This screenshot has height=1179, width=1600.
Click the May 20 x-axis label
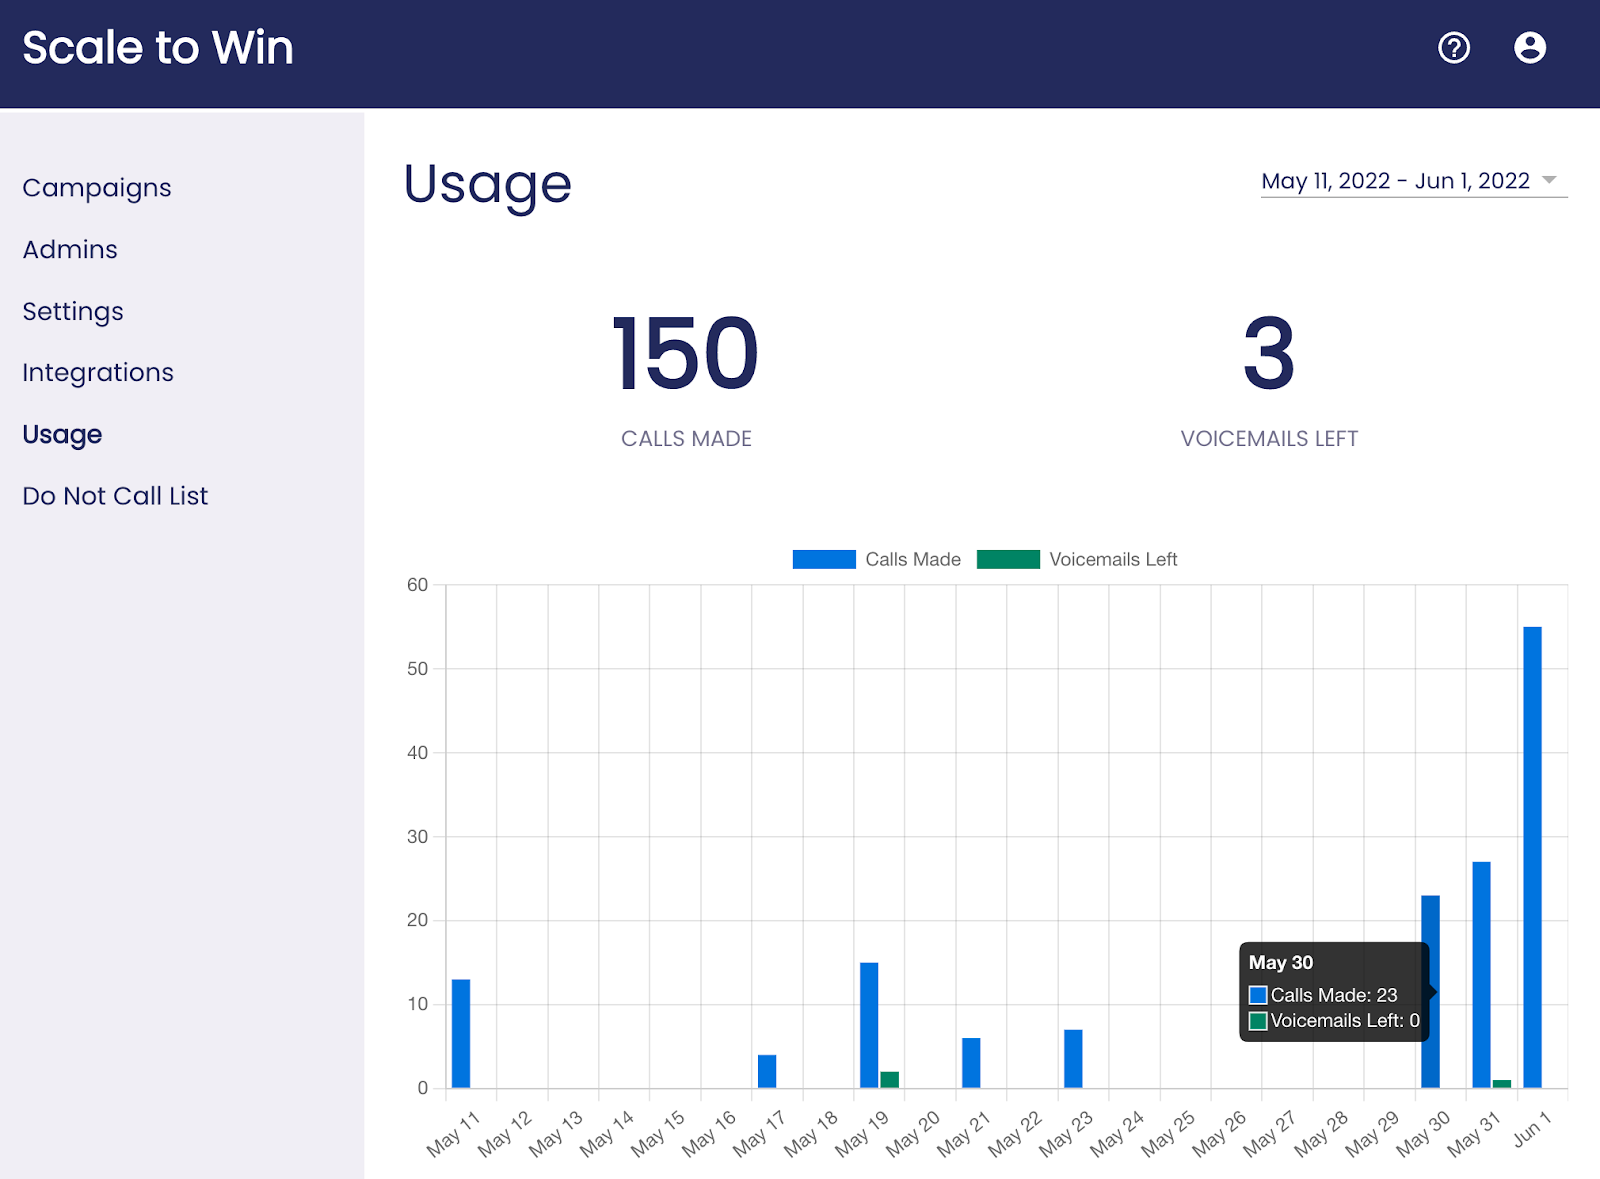(x=913, y=1134)
